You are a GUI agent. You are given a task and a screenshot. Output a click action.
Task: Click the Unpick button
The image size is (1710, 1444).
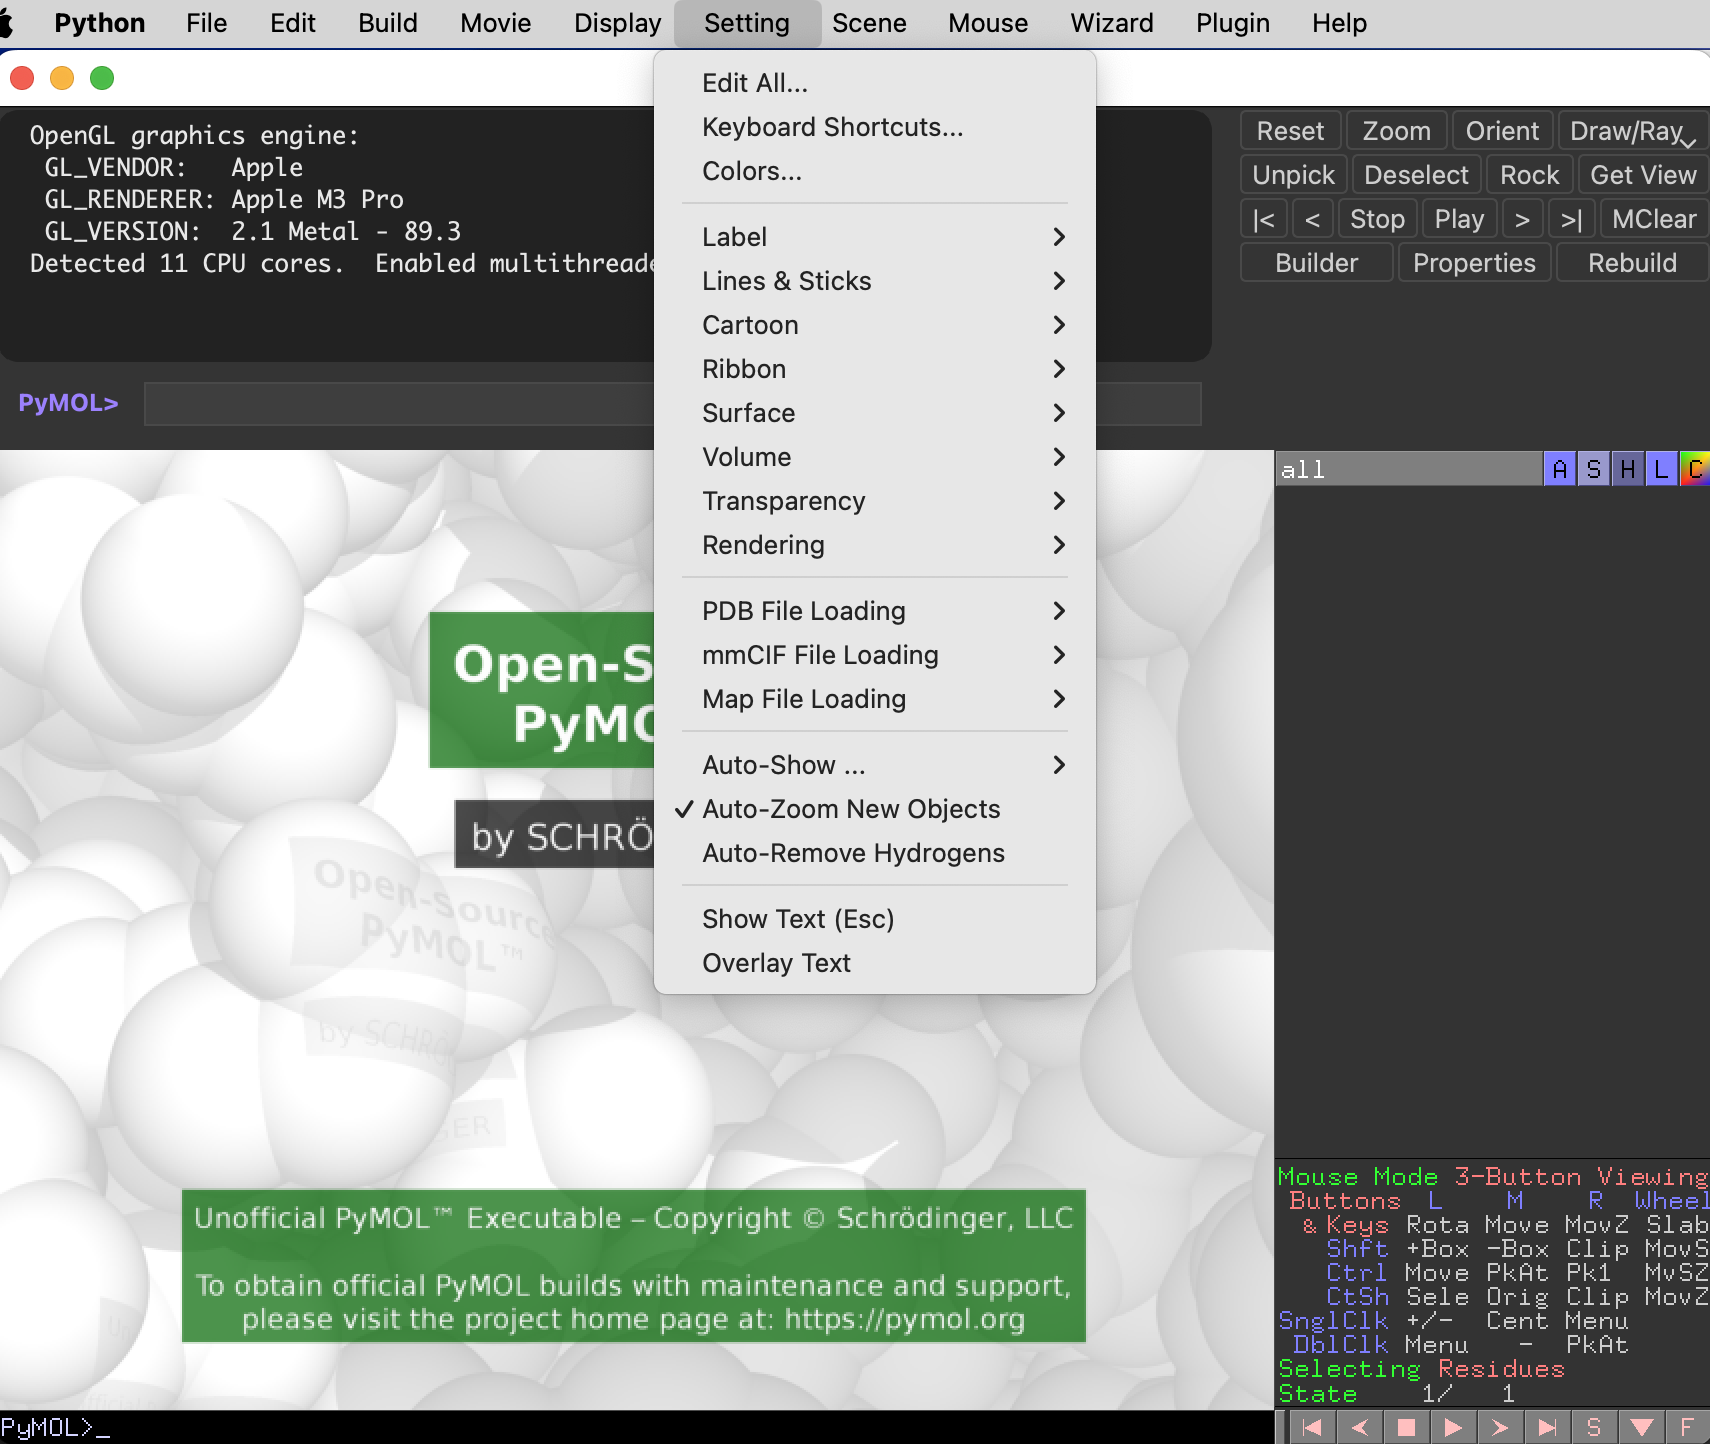tap(1294, 175)
